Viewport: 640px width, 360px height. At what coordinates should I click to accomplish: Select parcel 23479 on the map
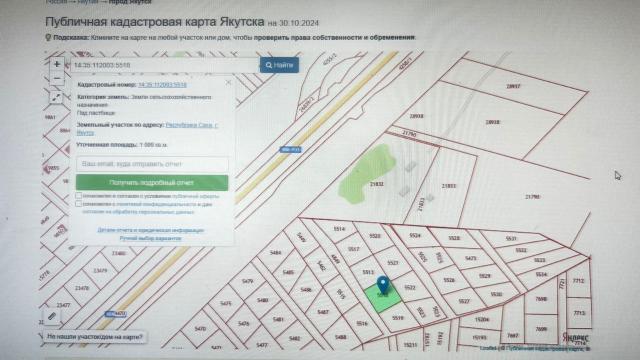pos(100,270)
